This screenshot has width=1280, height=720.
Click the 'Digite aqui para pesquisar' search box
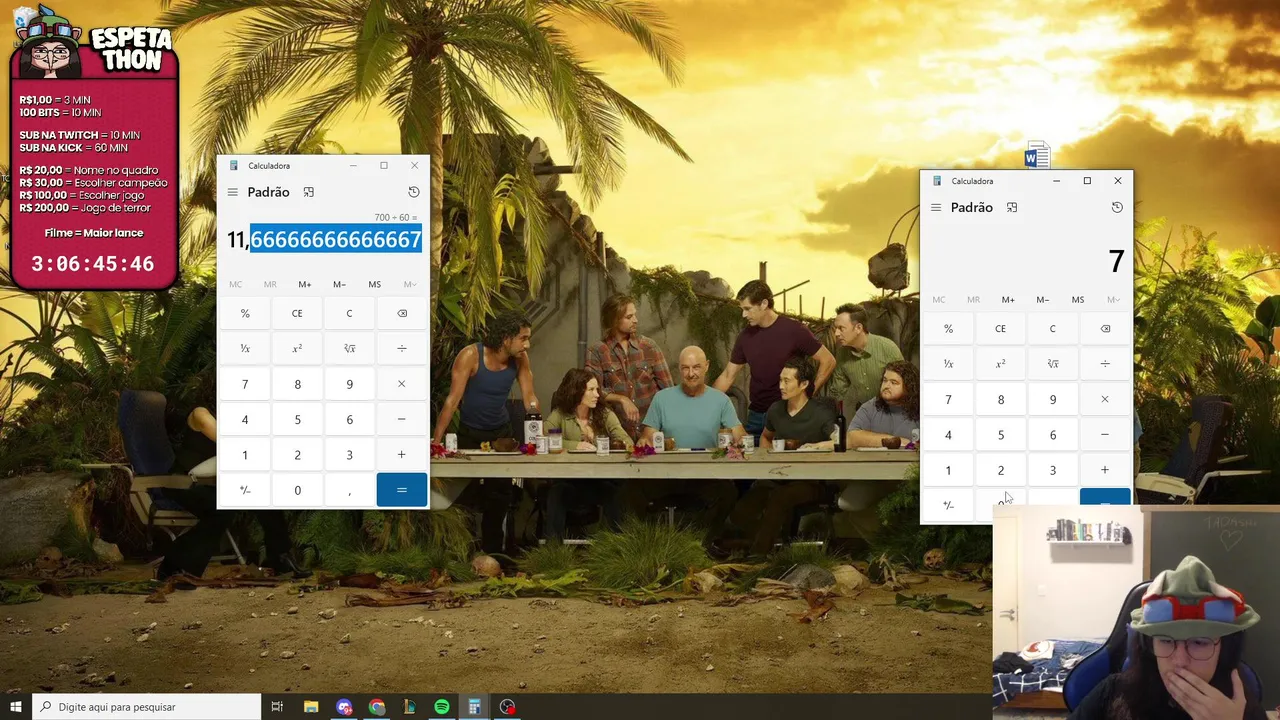tap(147, 707)
